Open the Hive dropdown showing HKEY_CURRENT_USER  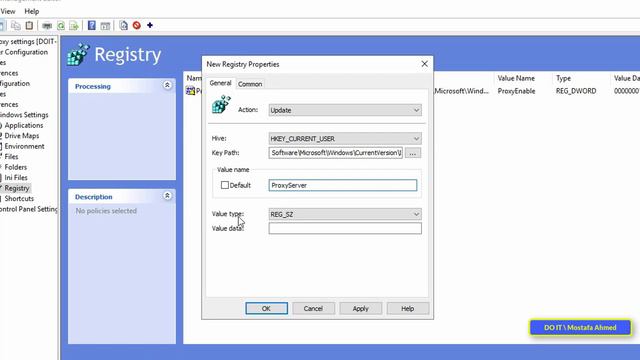point(345,139)
